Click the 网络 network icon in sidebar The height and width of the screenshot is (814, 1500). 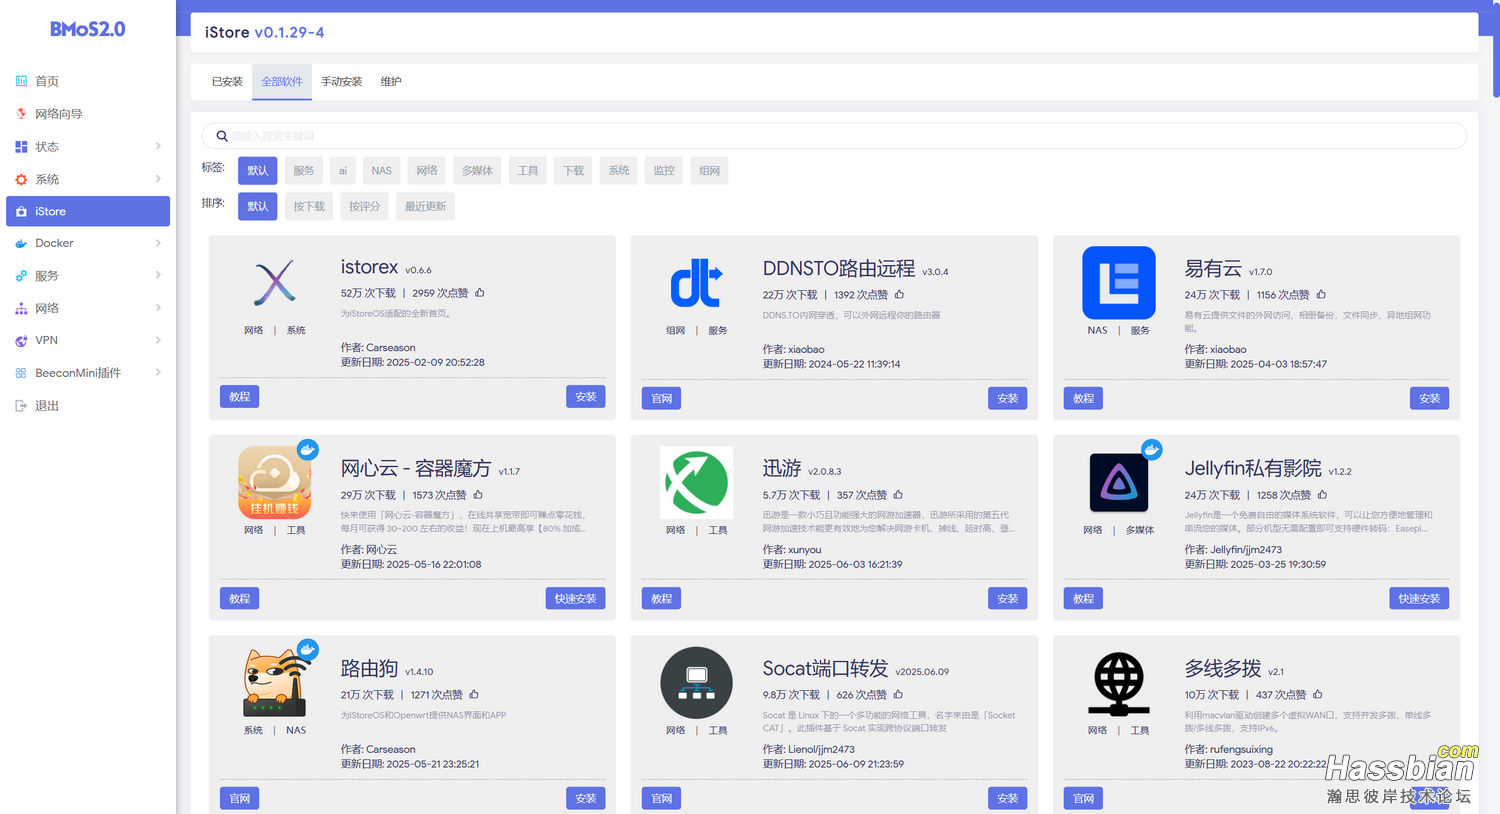tap(21, 309)
